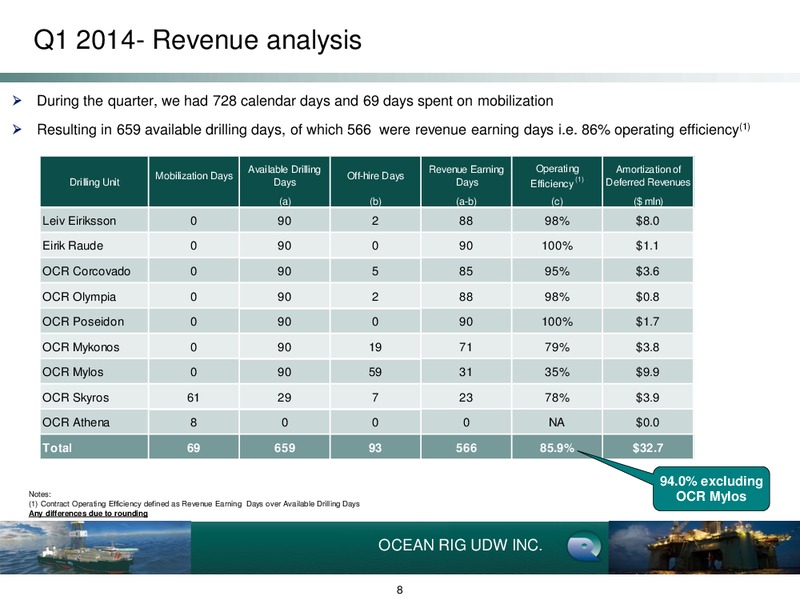
Task: Click the Contract Operating Efficiency footnote
Action: pos(194,504)
